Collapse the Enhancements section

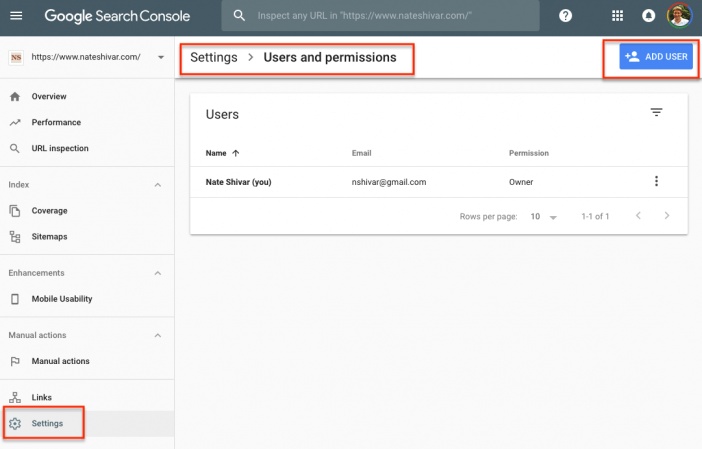point(158,273)
